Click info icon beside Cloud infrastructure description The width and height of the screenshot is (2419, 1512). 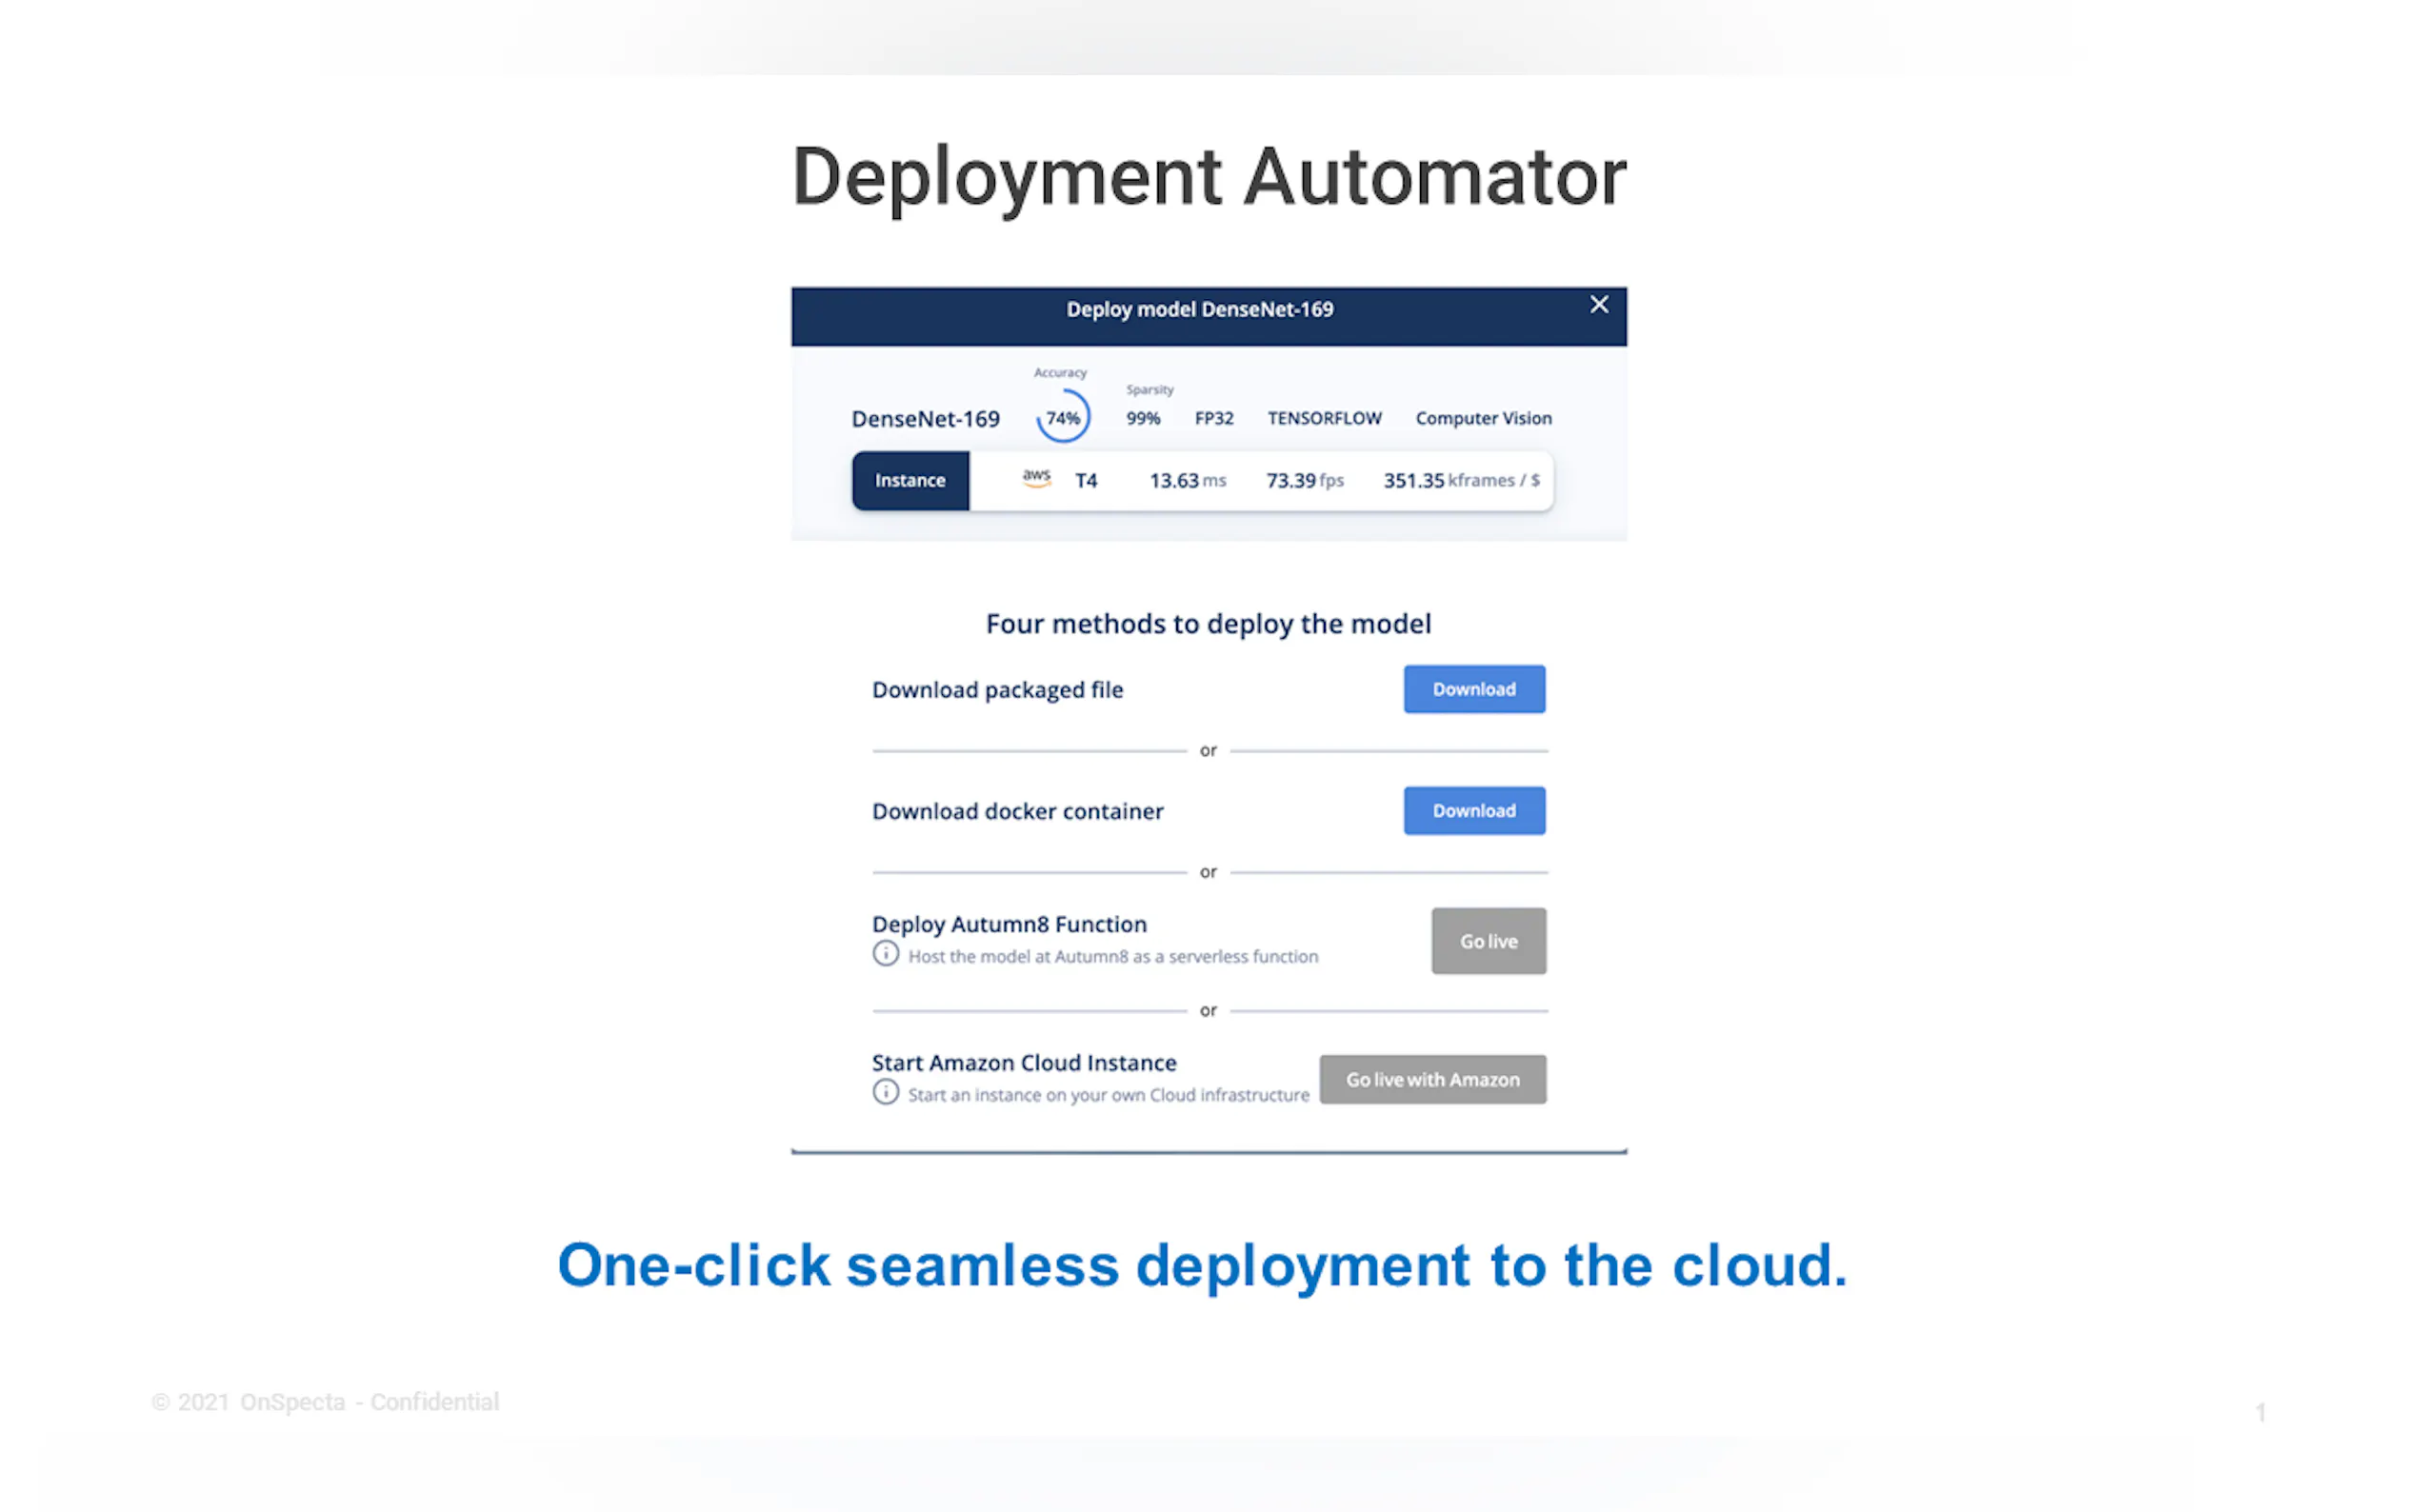coord(885,1092)
